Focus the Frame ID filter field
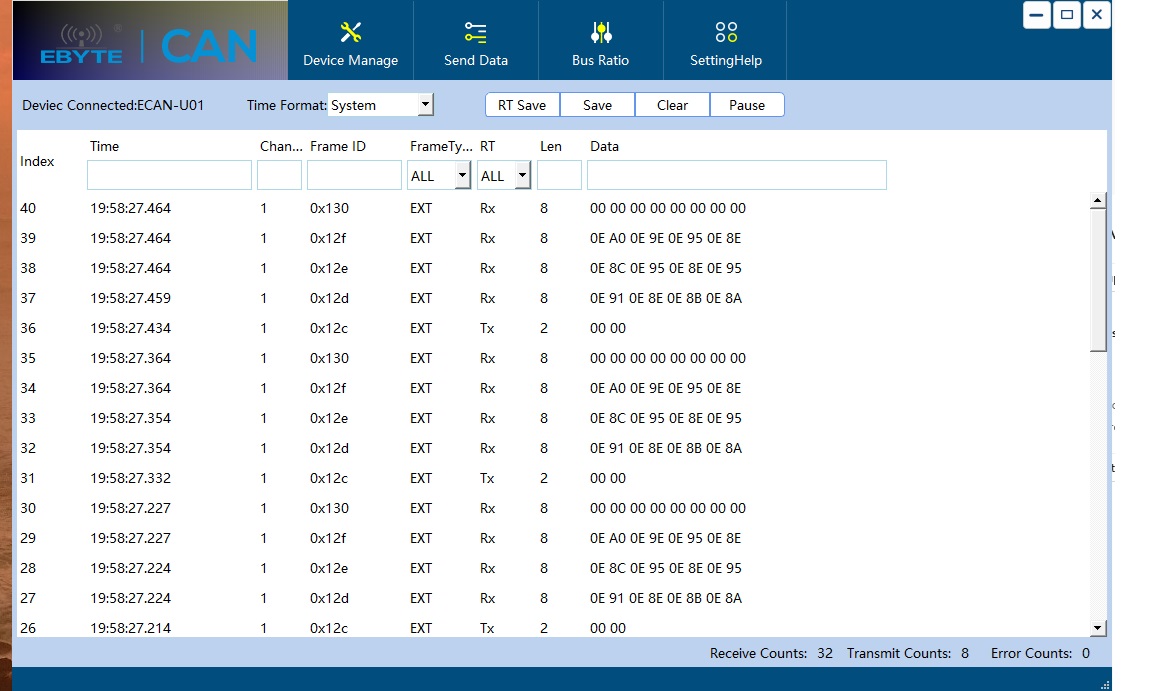Image resolution: width=1152 pixels, height=691 pixels. [x=354, y=176]
